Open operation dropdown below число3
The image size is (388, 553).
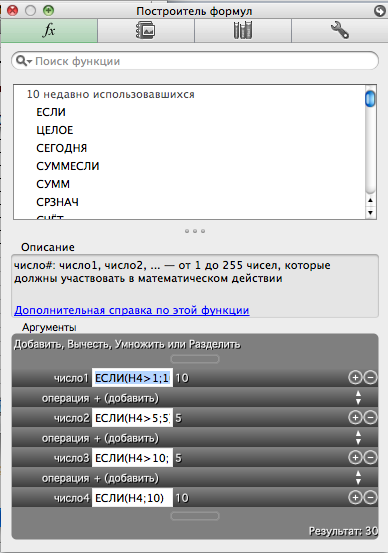(358, 478)
